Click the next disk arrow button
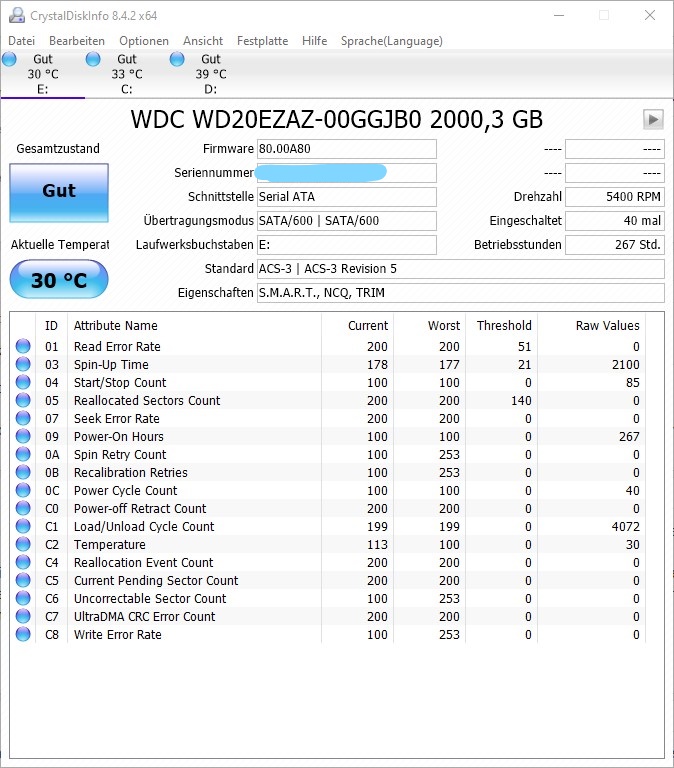The height and width of the screenshot is (768, 674). 653,119
